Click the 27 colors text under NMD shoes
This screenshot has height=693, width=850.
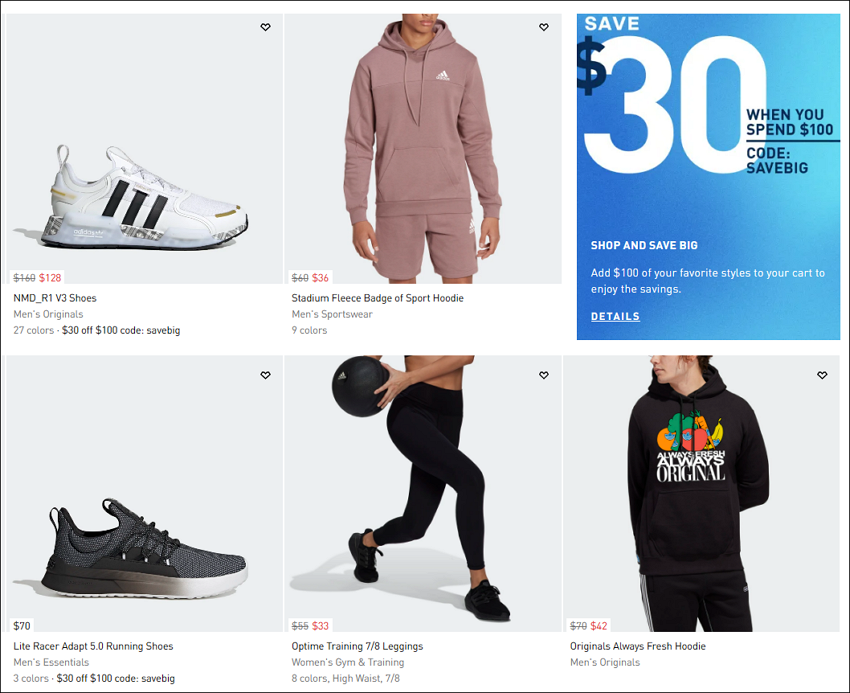[34, 330]
